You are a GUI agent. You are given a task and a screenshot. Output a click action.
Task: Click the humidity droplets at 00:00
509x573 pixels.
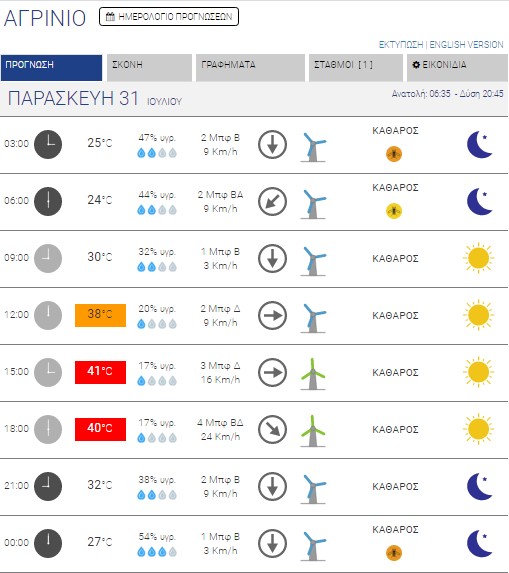157,552
